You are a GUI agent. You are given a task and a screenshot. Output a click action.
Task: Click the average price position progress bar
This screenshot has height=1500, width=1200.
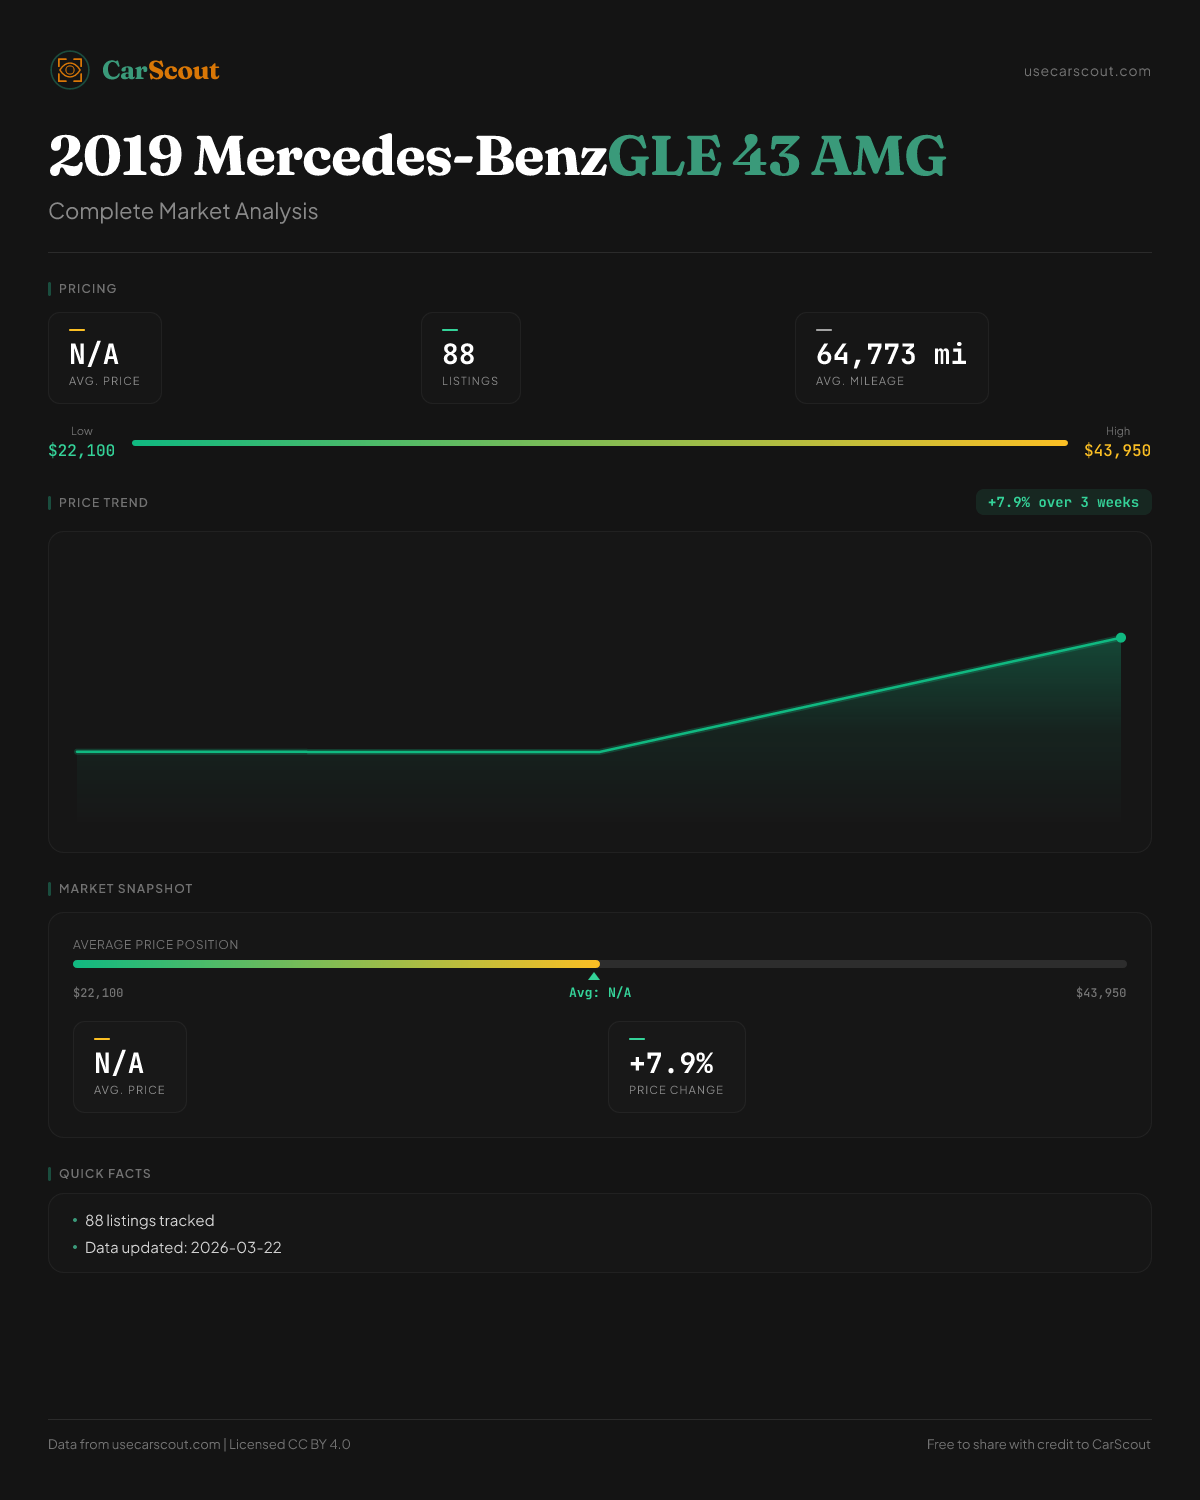(x=600, y=964)
